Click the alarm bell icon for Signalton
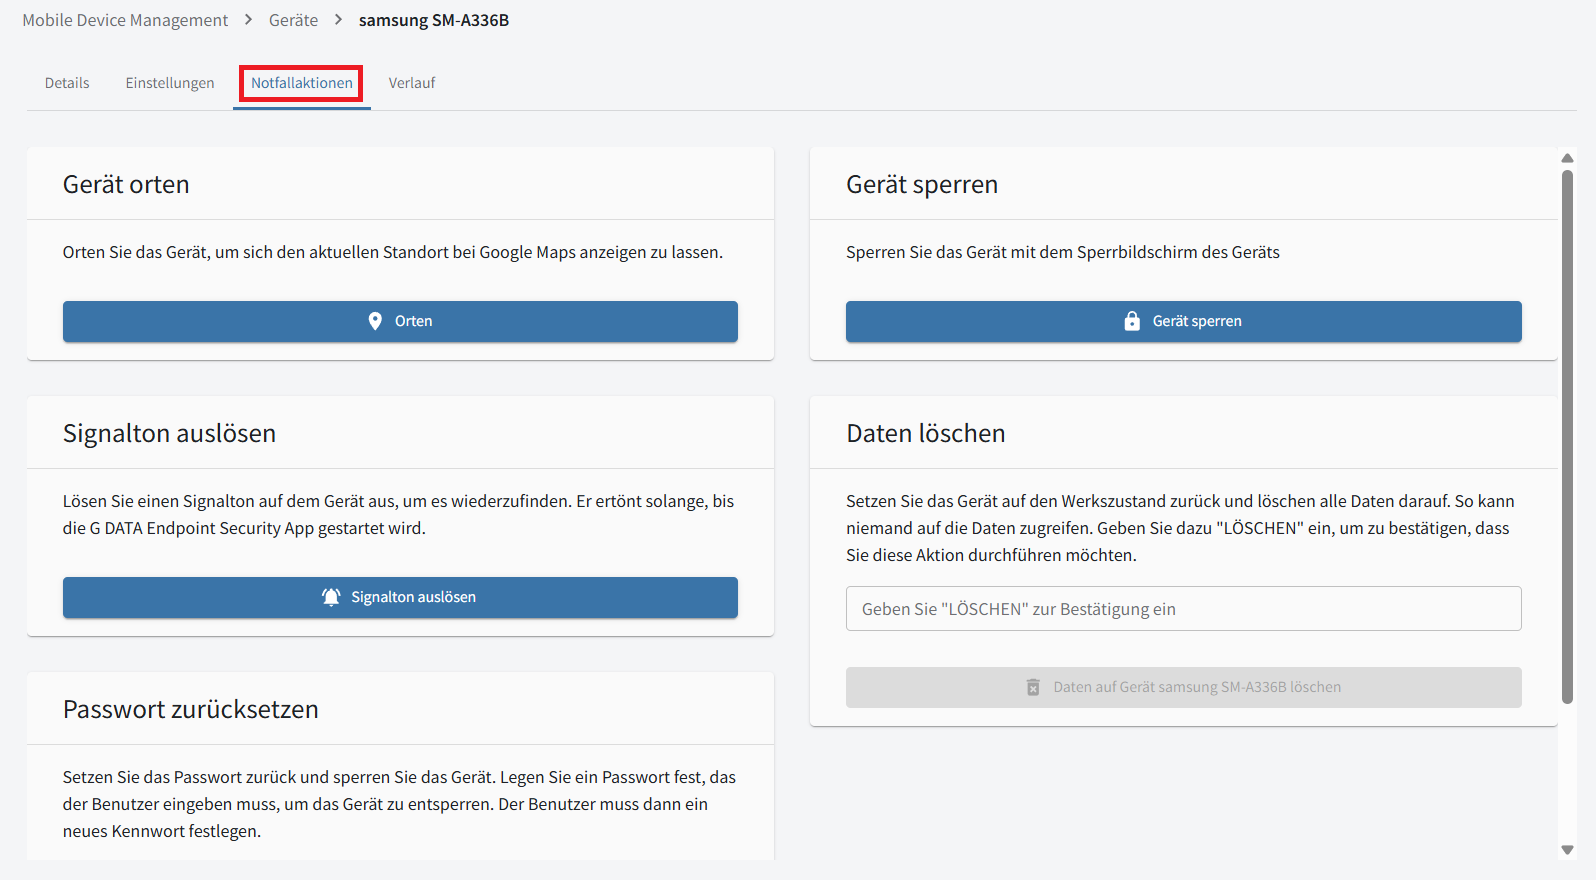The width and height of the screenshot is (1596, 880). point(331,597)
